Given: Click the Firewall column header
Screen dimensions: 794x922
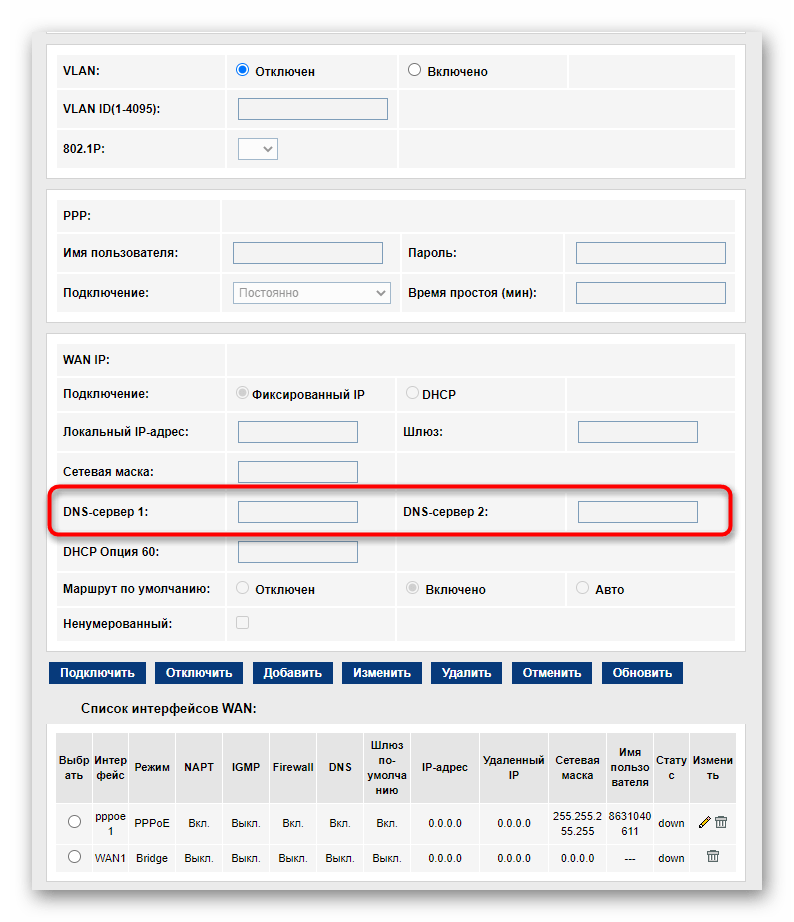Looking at the screenshot, I should click(x=293, y=767).
